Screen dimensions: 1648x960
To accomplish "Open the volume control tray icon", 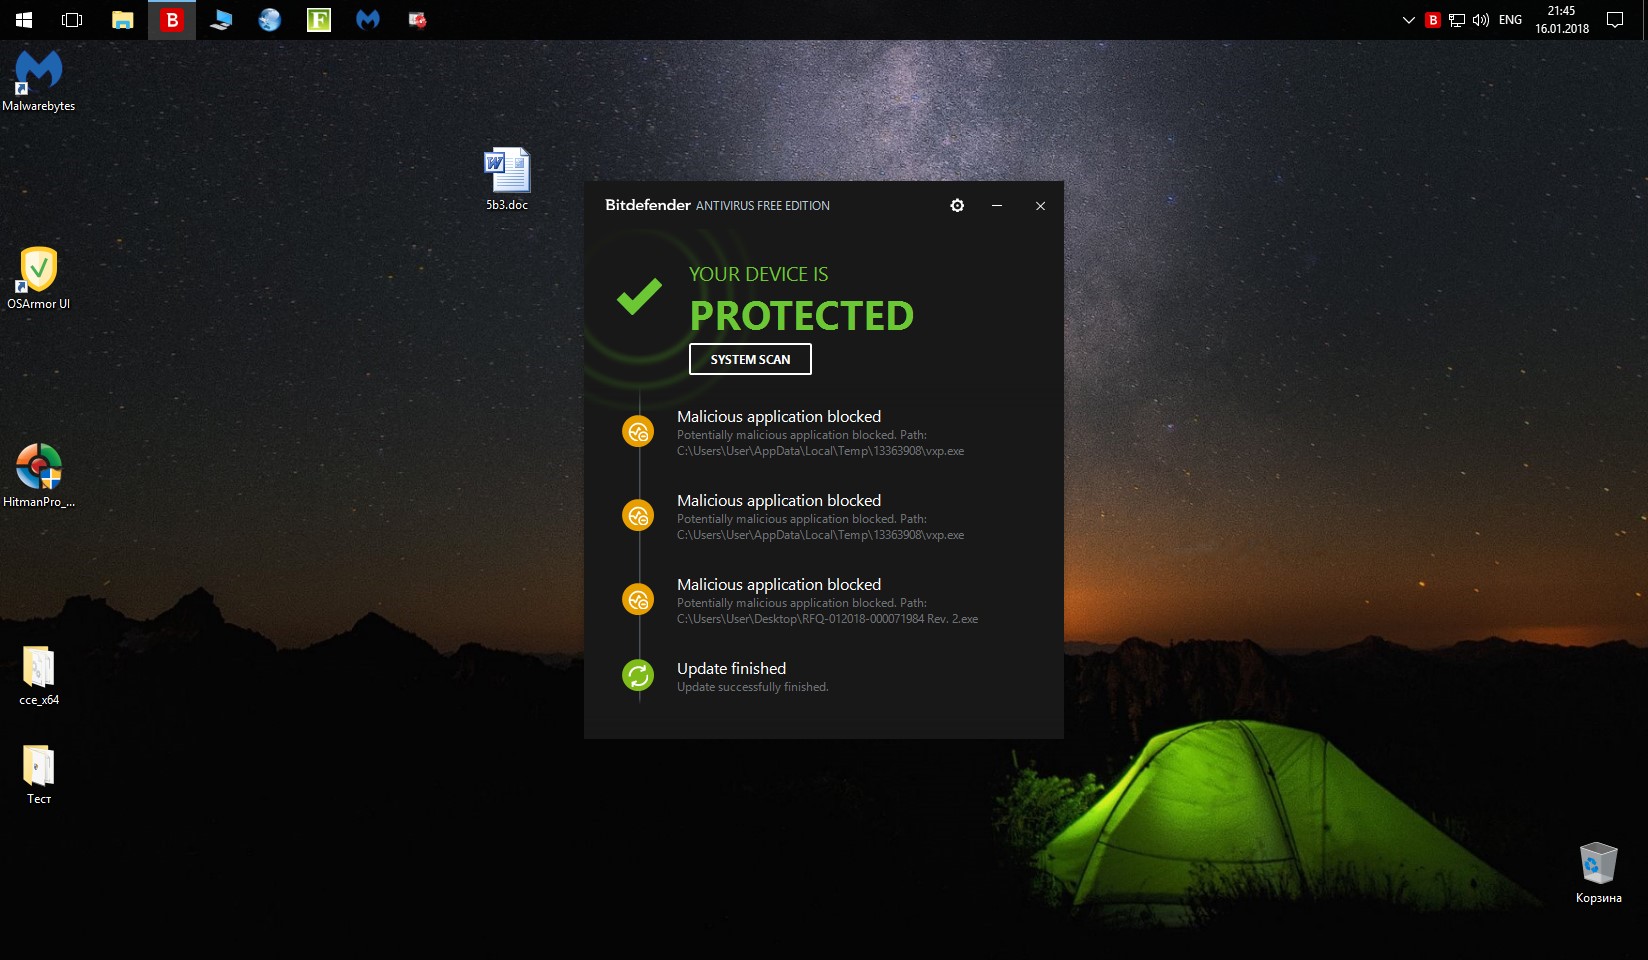I will [1481, 20].
